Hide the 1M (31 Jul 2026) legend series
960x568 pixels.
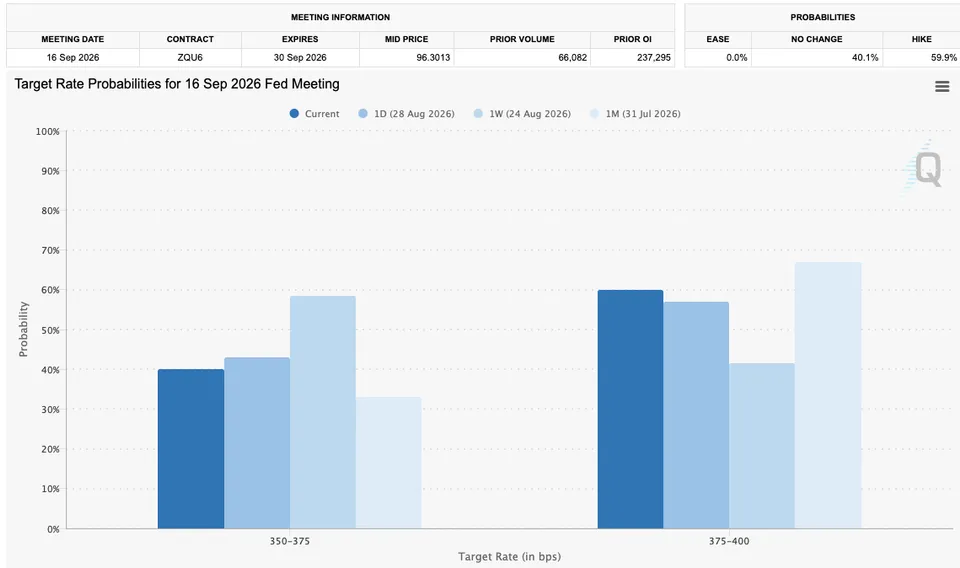point(635,113)
